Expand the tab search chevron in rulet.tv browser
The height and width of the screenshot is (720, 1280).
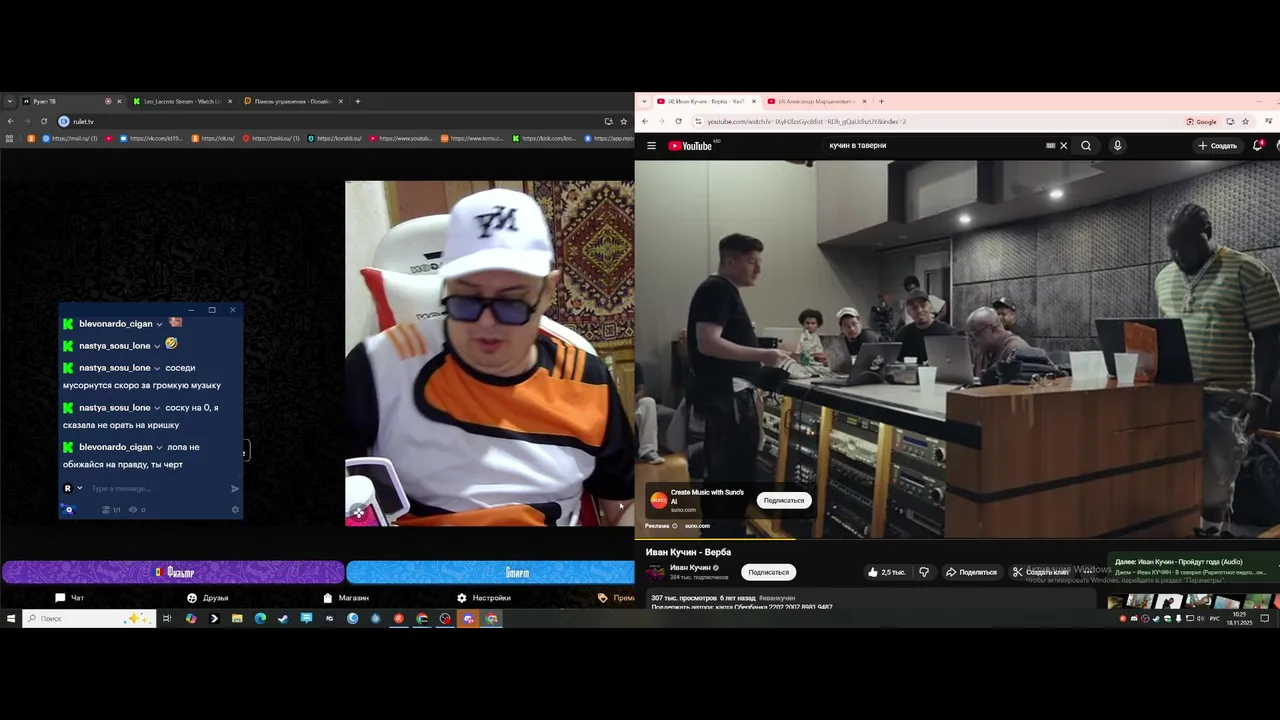(10, 101)
